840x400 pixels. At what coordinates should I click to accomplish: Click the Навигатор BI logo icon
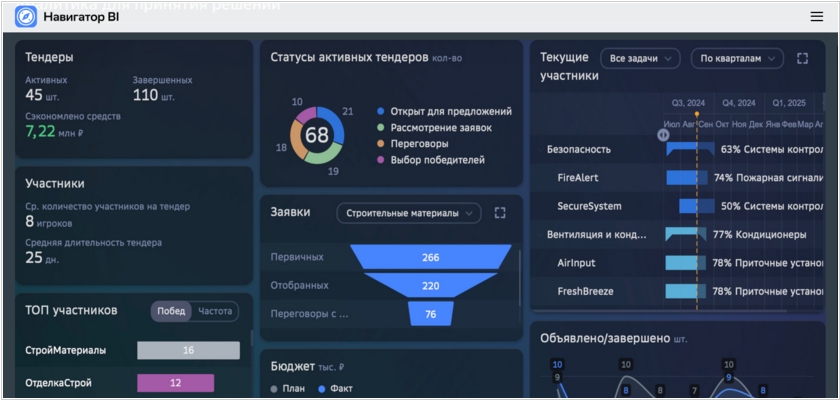(26, 17)
